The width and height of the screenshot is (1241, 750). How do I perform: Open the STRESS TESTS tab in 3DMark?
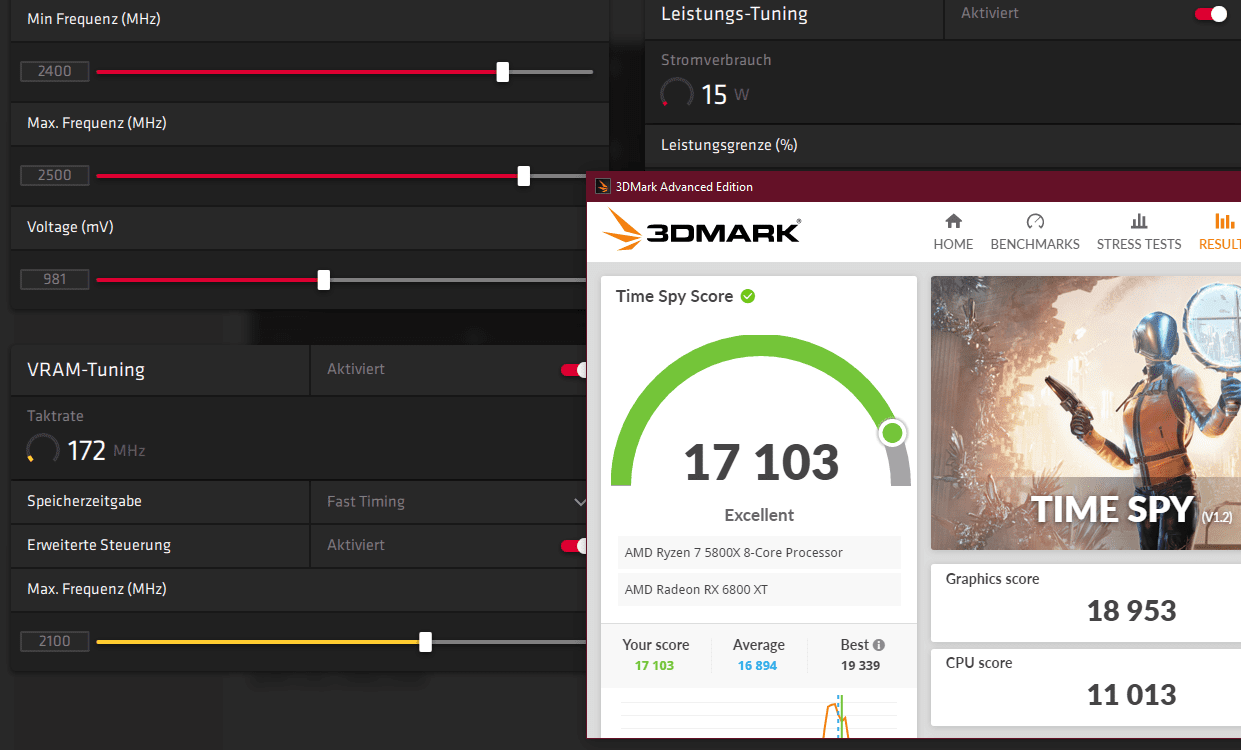tap(1139, 232)
